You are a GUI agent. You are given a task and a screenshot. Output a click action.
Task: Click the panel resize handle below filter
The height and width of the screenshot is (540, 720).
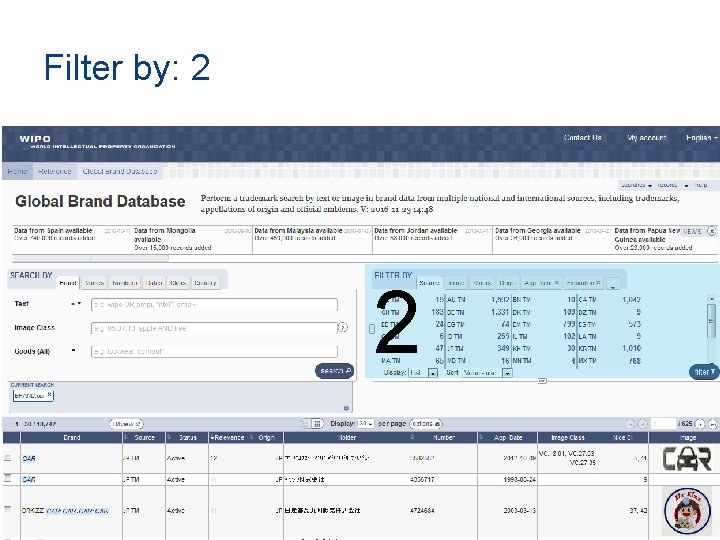(x=542, y=381)
